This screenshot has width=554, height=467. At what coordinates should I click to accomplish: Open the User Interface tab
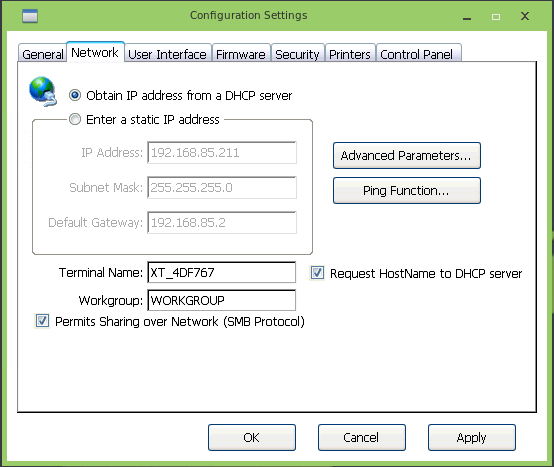tap(167, 54)
